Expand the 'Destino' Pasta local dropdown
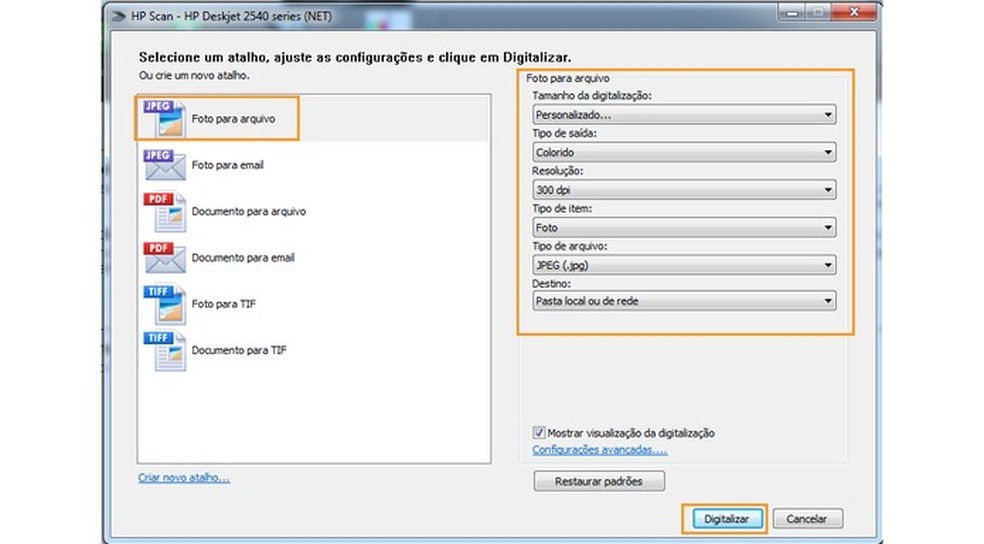This screenshot has height=544, width=984. (684, 301)
